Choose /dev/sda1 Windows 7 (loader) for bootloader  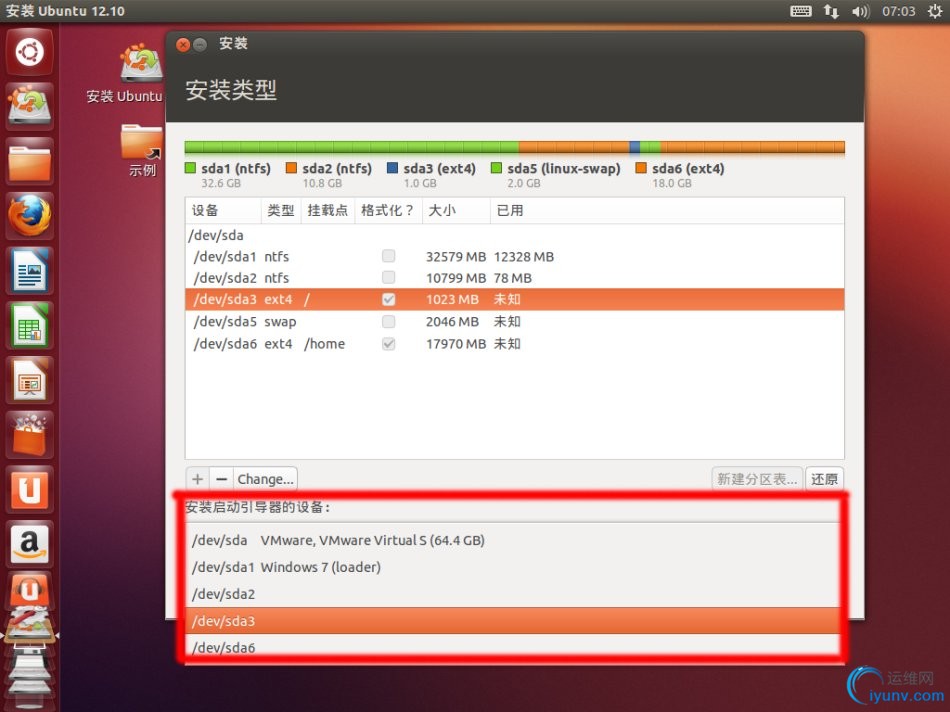(x=513, y=567)
